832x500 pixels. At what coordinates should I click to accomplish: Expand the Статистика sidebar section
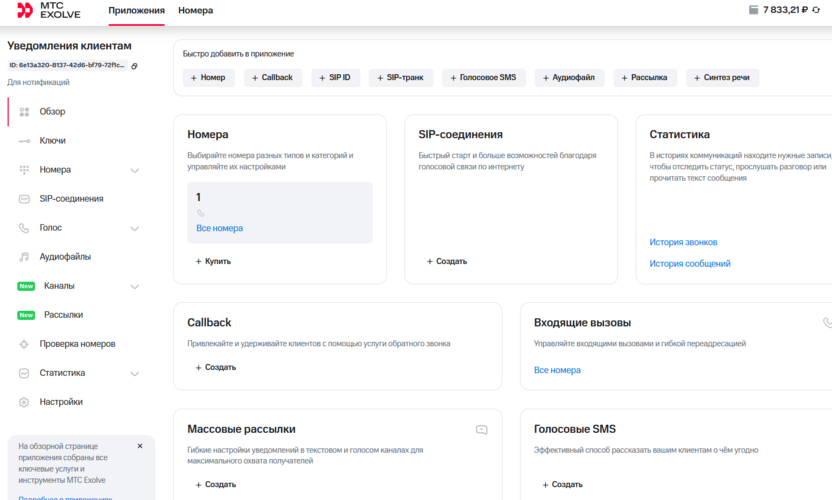click(135, 373)
